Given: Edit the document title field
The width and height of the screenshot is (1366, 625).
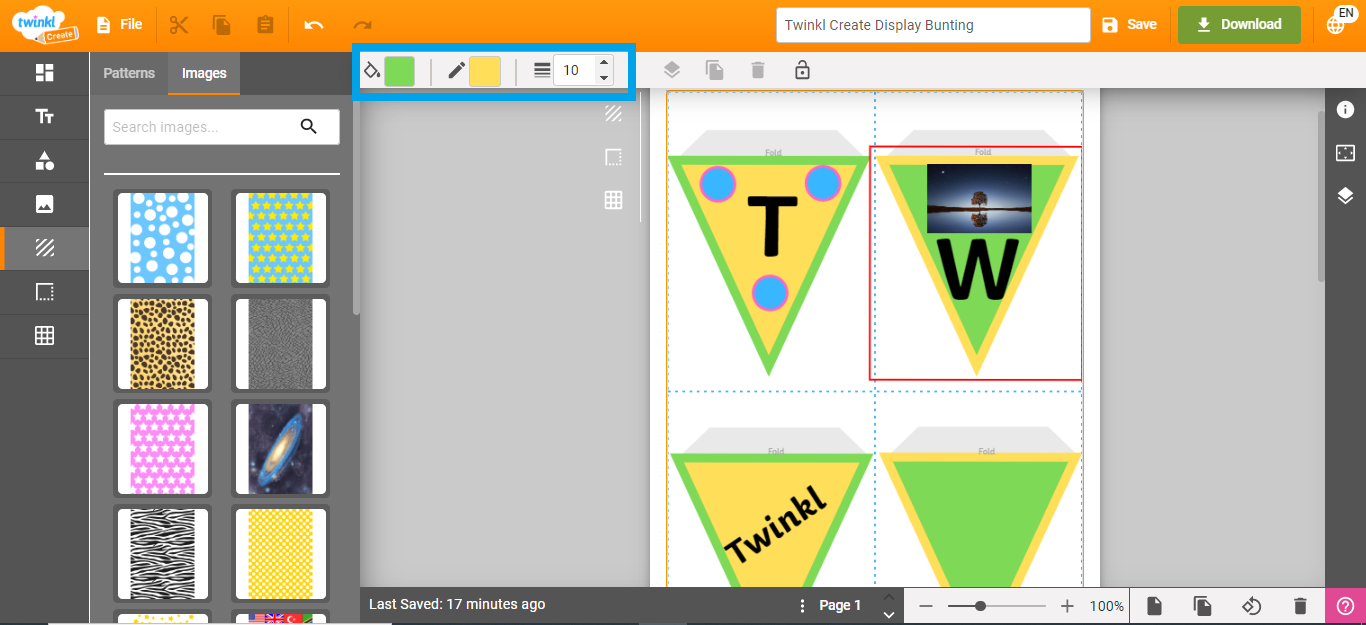Looking at the screenshot, I should (x=933, y=25).
